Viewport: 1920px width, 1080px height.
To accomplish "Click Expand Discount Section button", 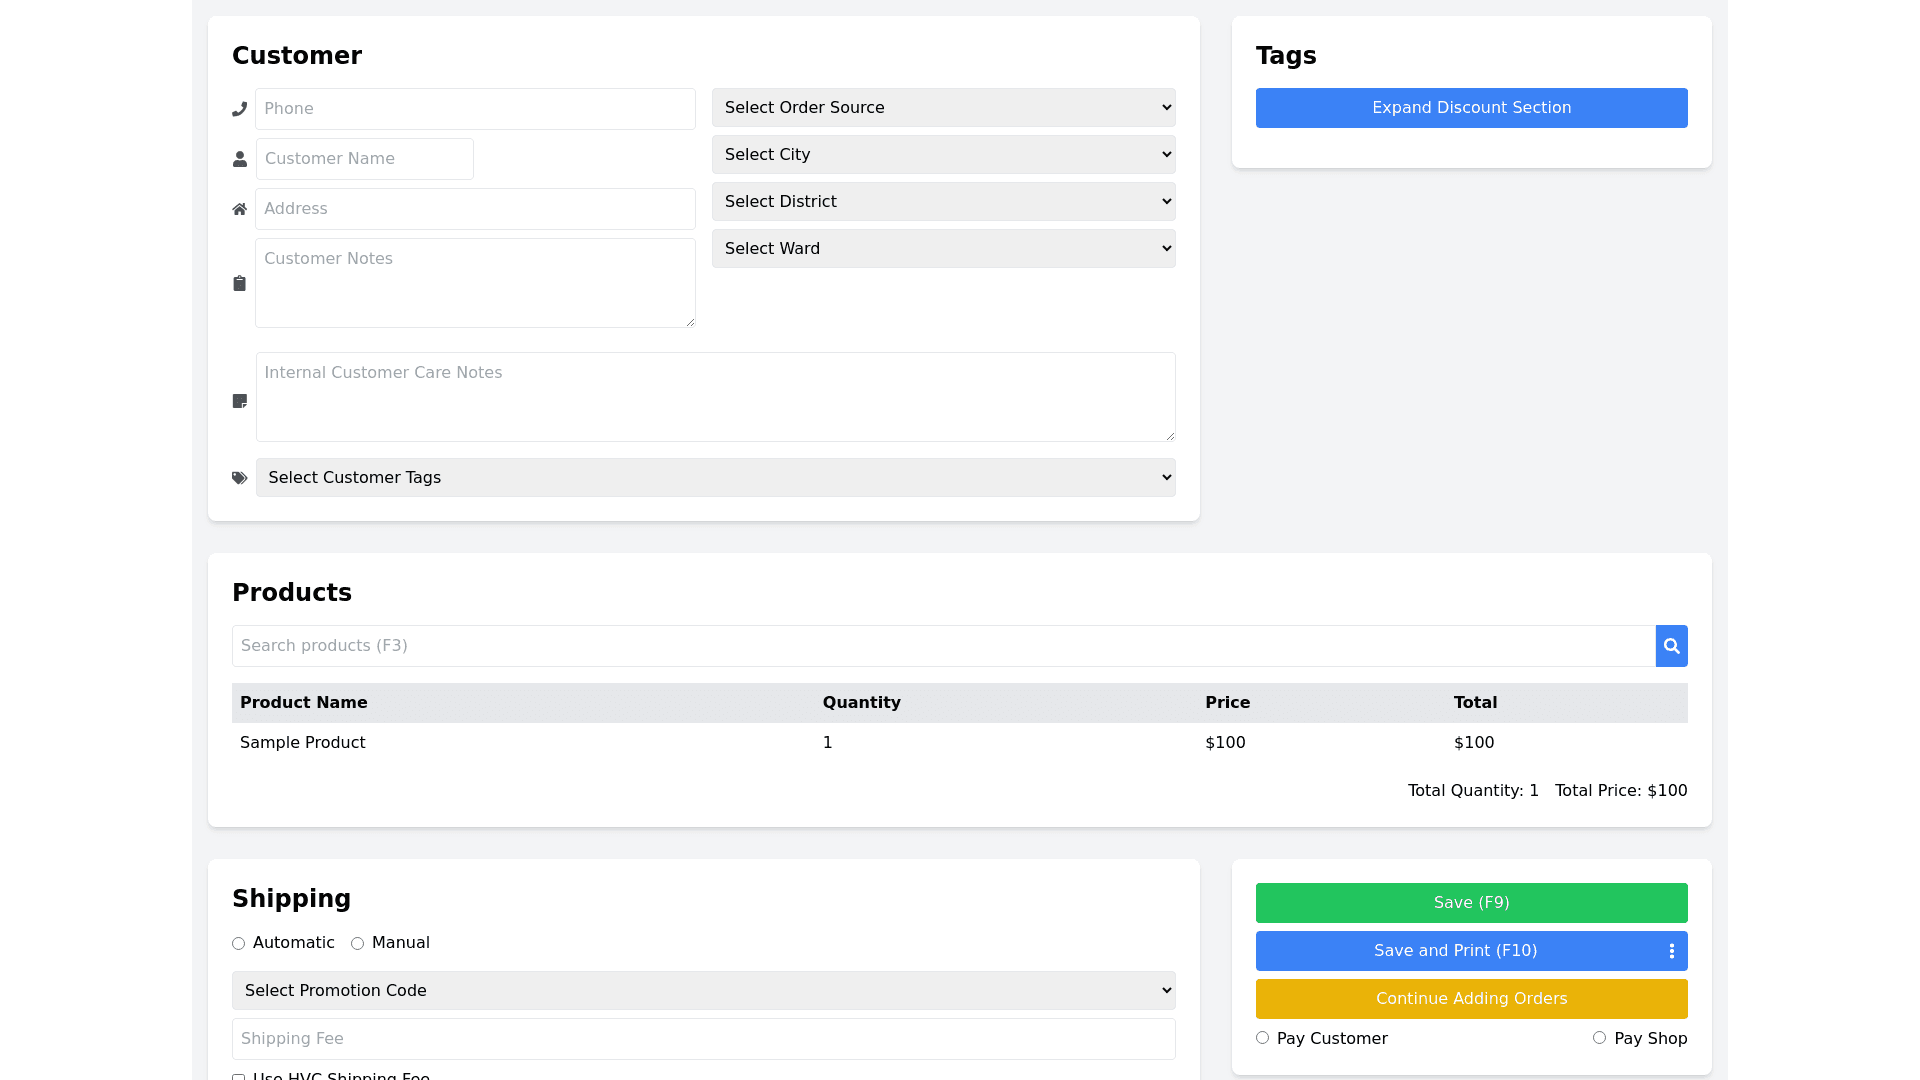I will pos(1471,108).
